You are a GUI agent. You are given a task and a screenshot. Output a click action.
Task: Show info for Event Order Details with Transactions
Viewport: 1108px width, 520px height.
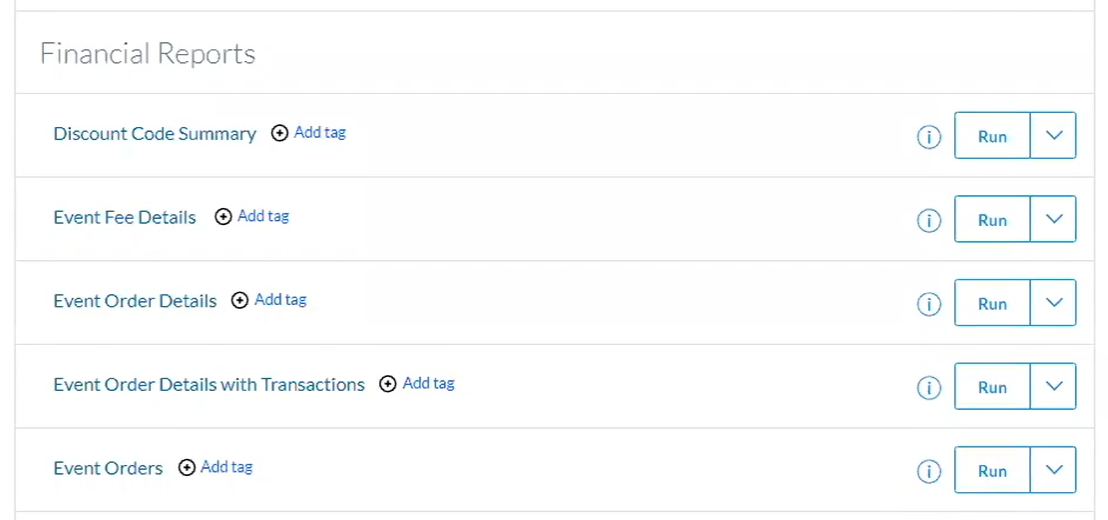tap(929, 387)
